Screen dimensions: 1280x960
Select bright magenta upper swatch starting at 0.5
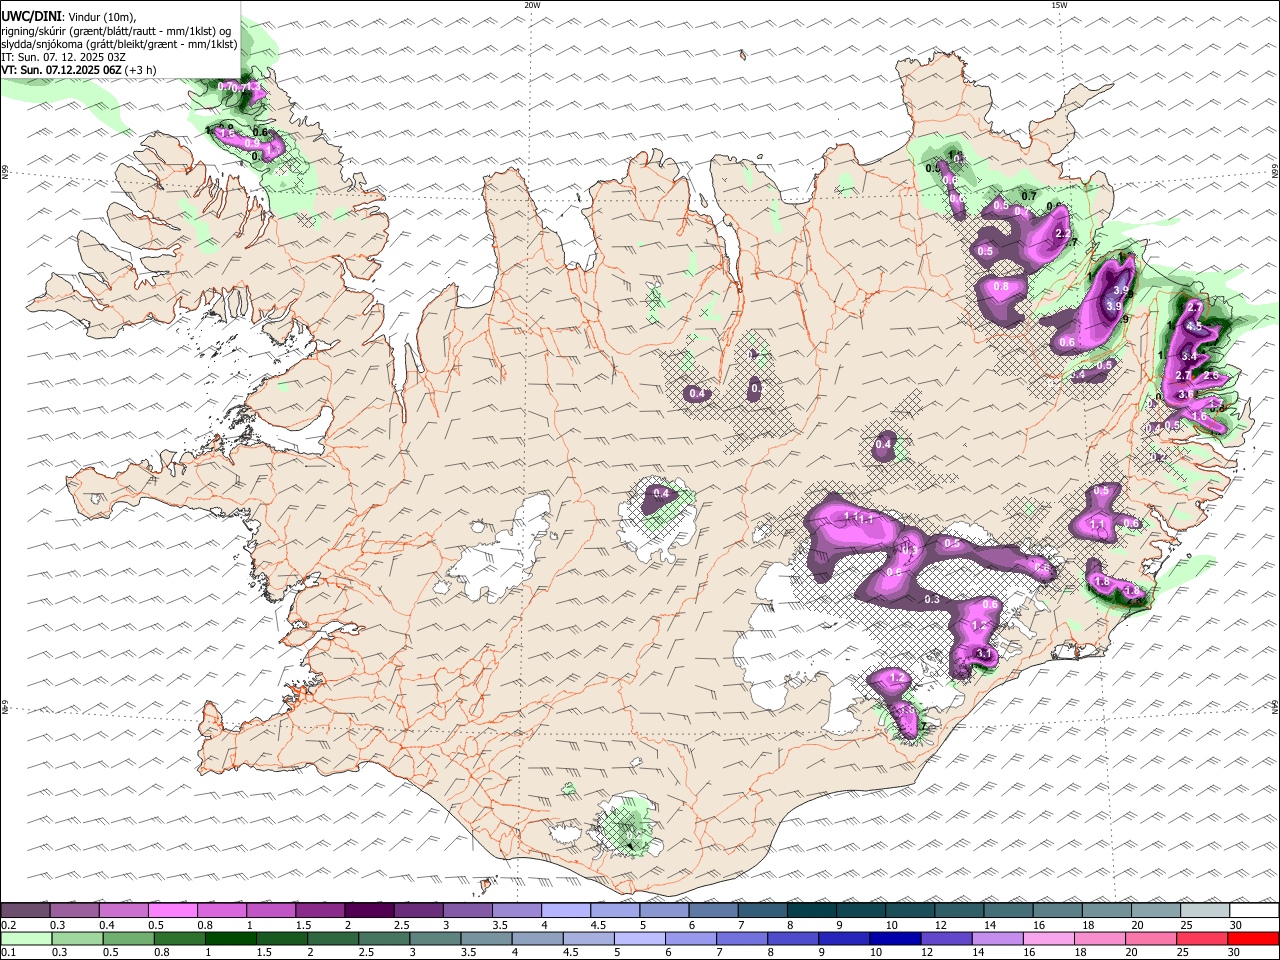click(172, 910)
